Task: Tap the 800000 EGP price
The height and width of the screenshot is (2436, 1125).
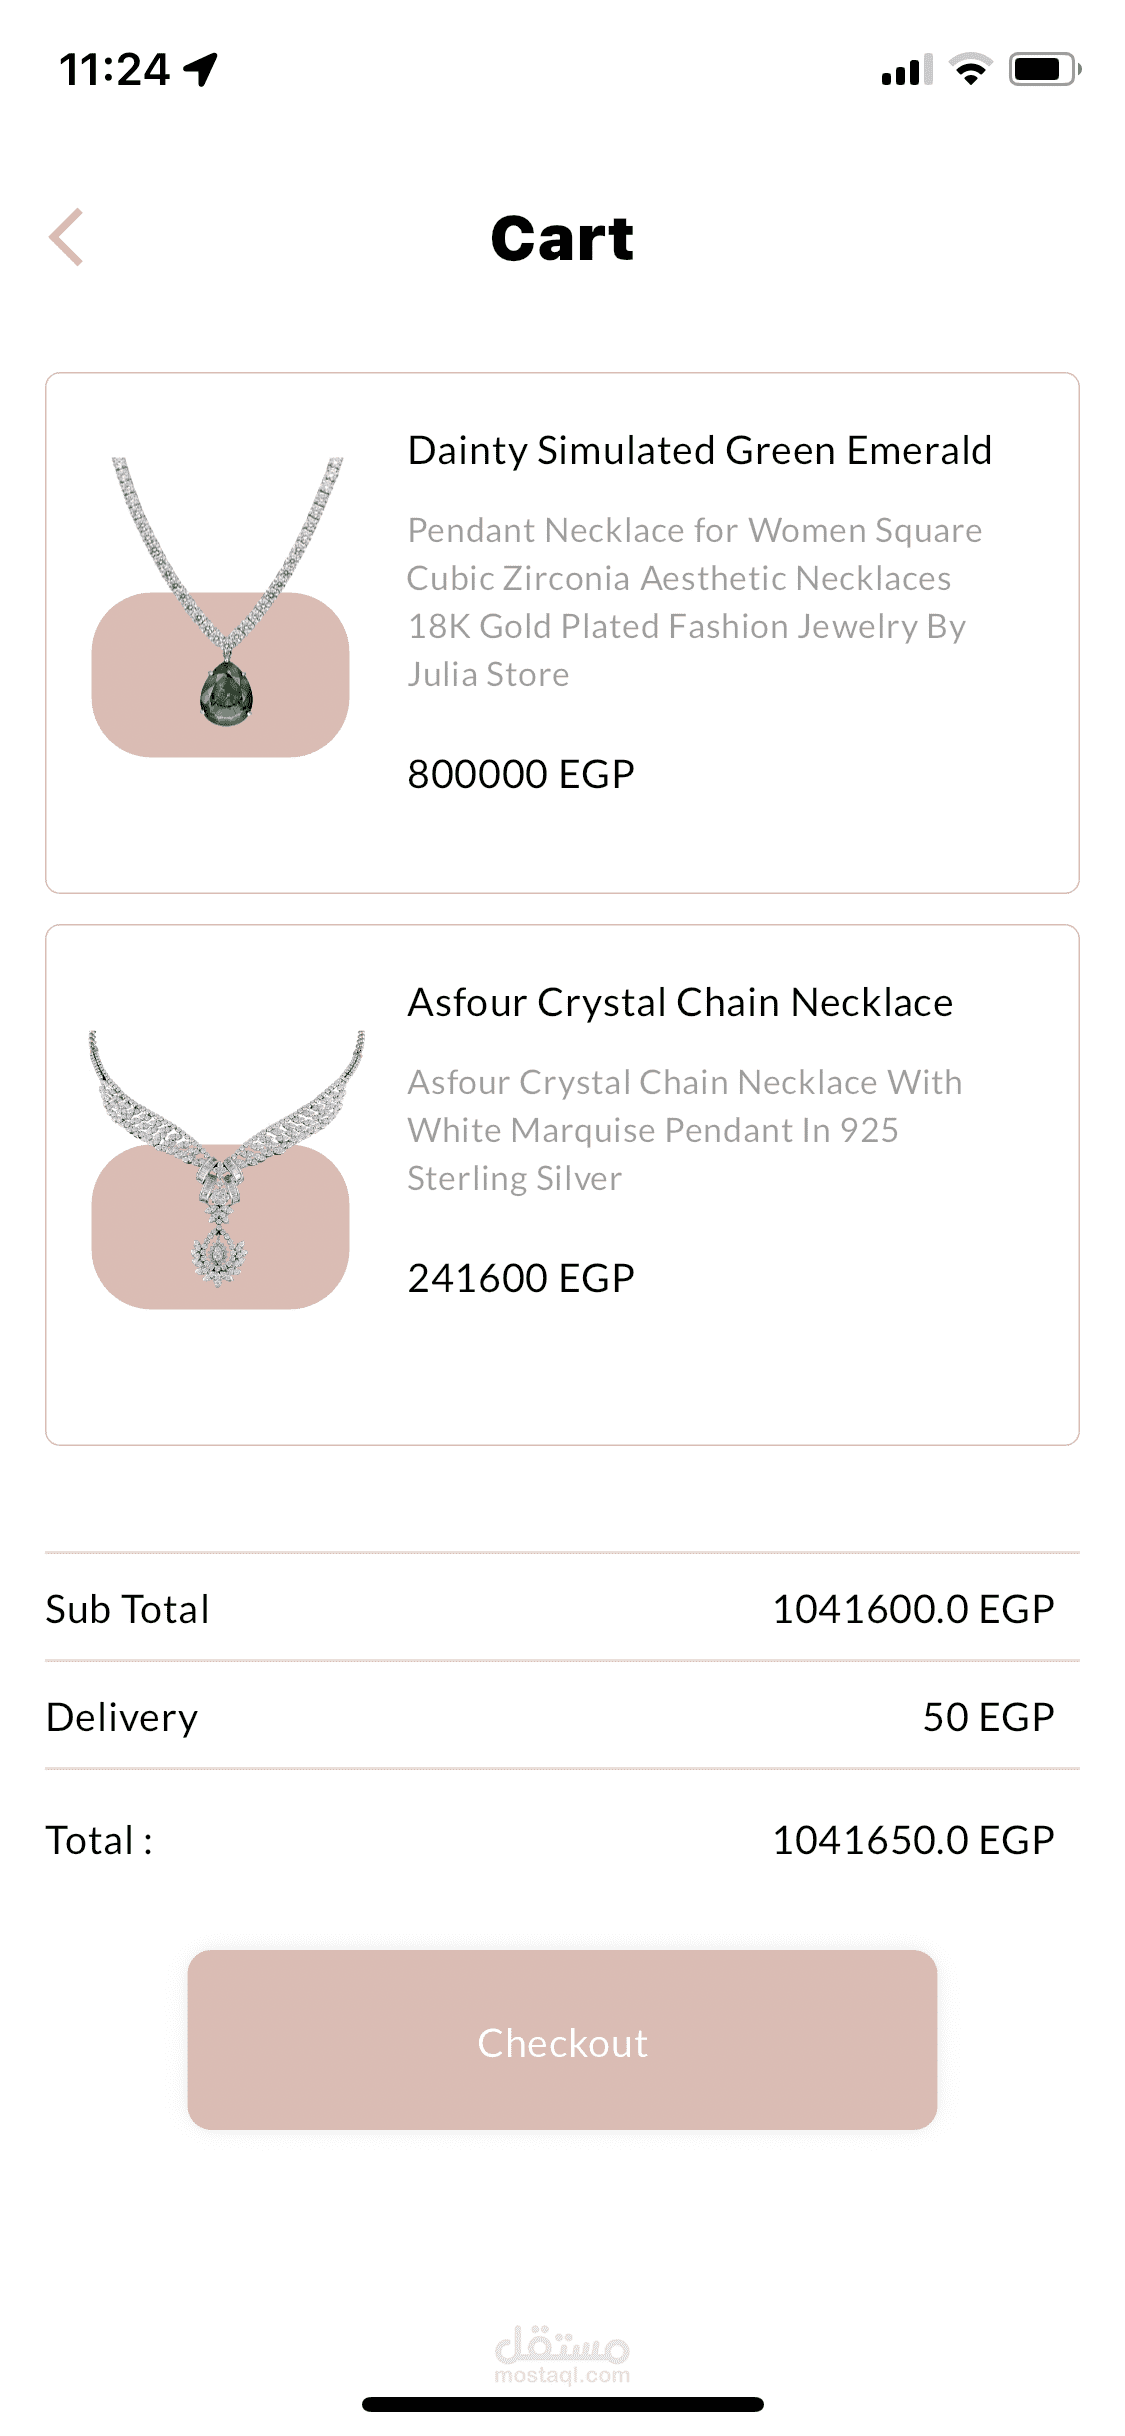Action: tap(521, 774)
